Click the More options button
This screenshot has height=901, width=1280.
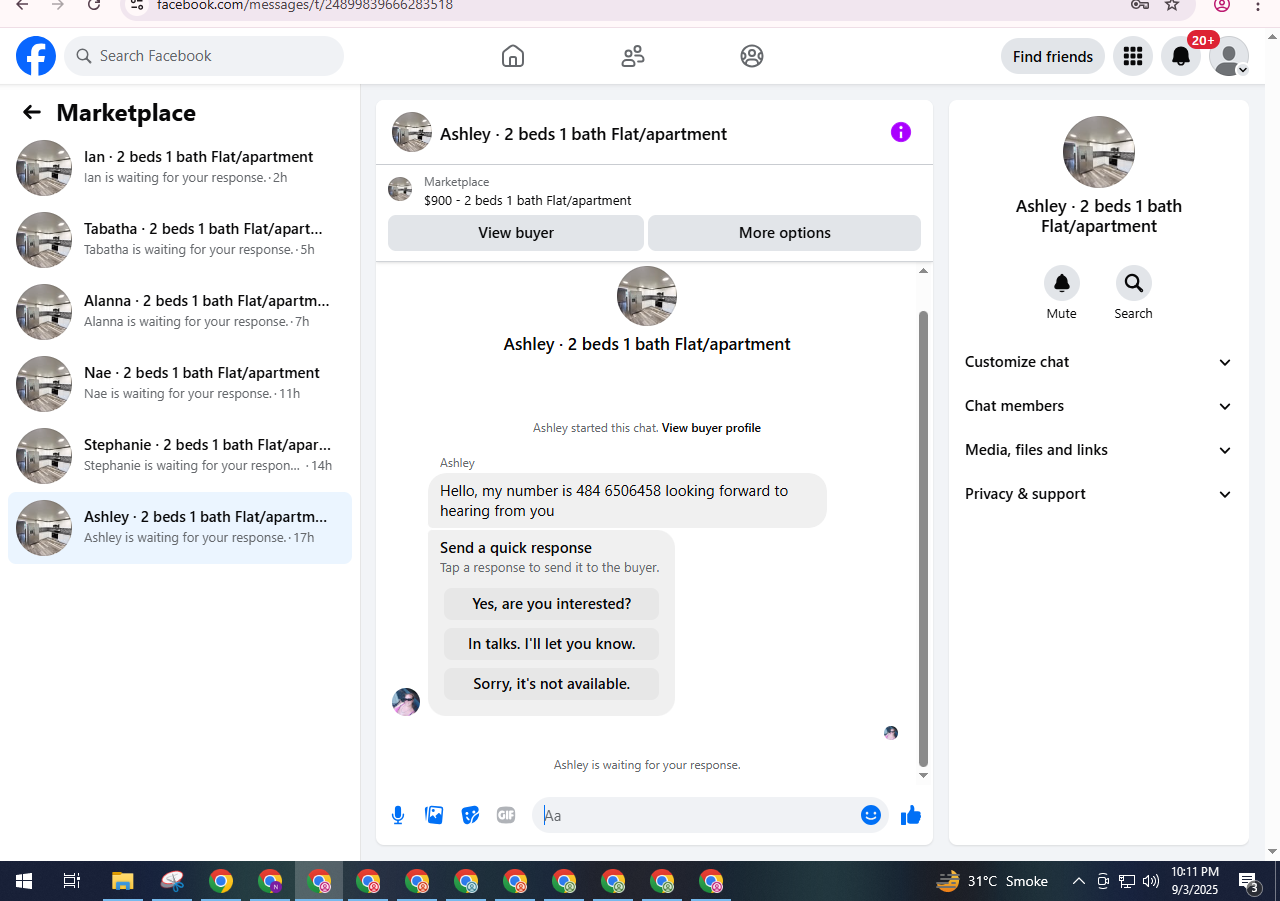(x=785, y=233)
